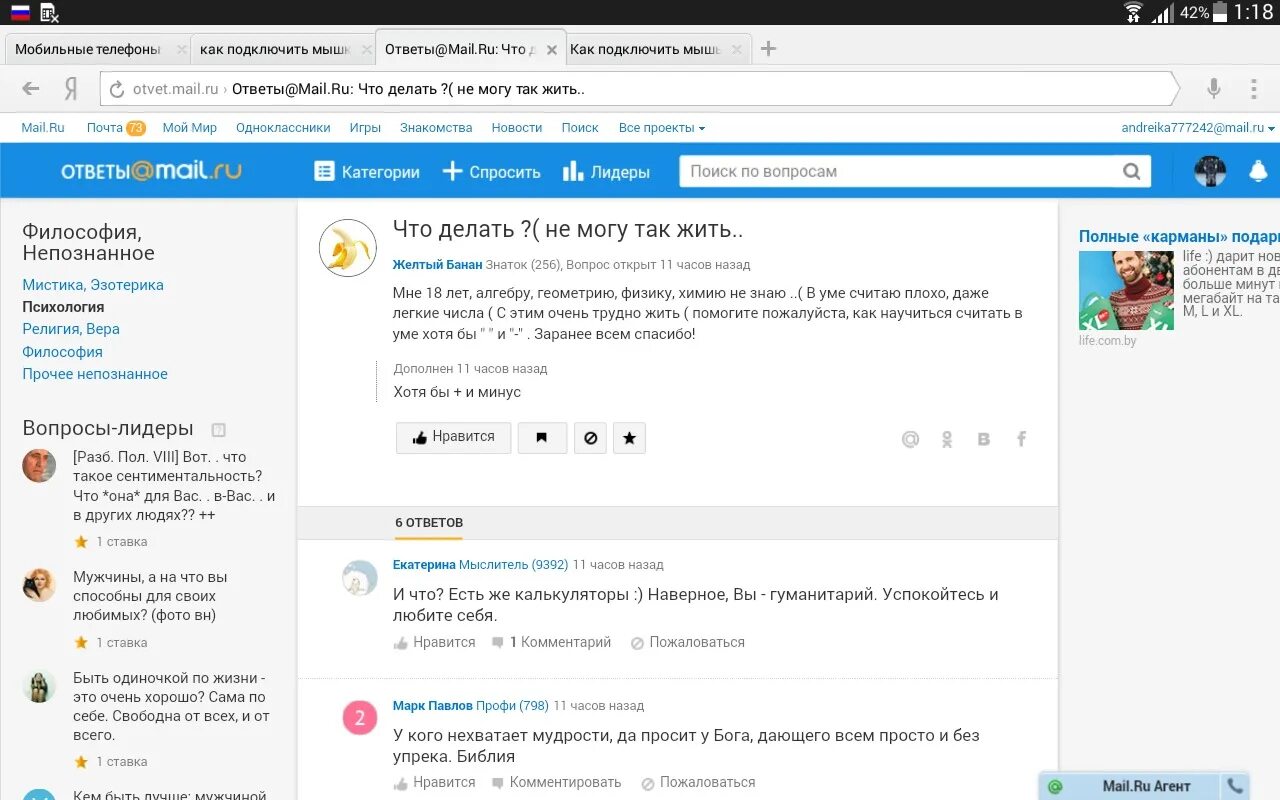
Task: Open Категории menu
Action: pyautogui.click(x=367, y=172)
